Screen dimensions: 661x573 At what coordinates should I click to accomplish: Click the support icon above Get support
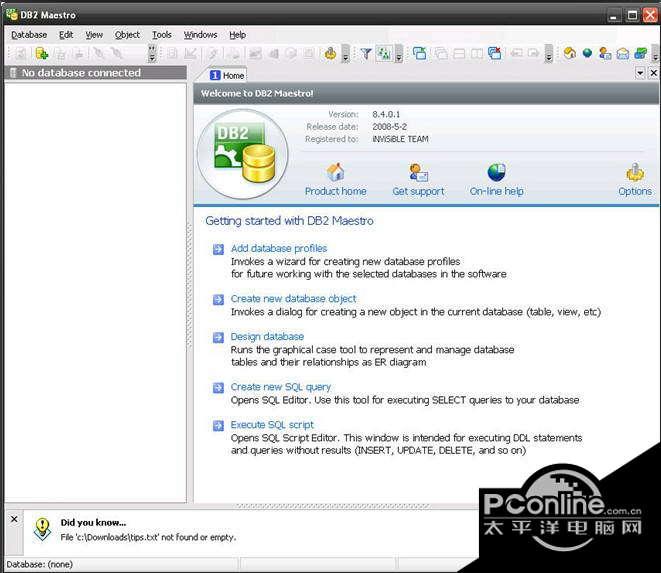coord(419,172)
